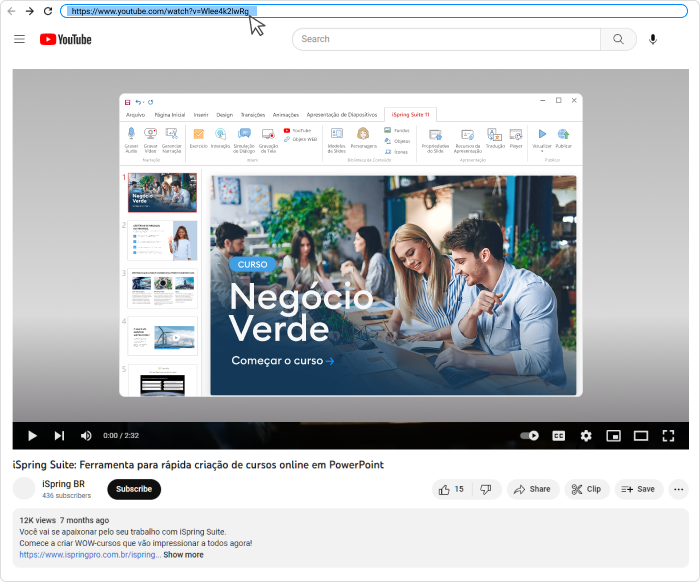Click the '12K views 7 months ago' text
This screenshot has height=582, width=700.
[x=64, y=520]
